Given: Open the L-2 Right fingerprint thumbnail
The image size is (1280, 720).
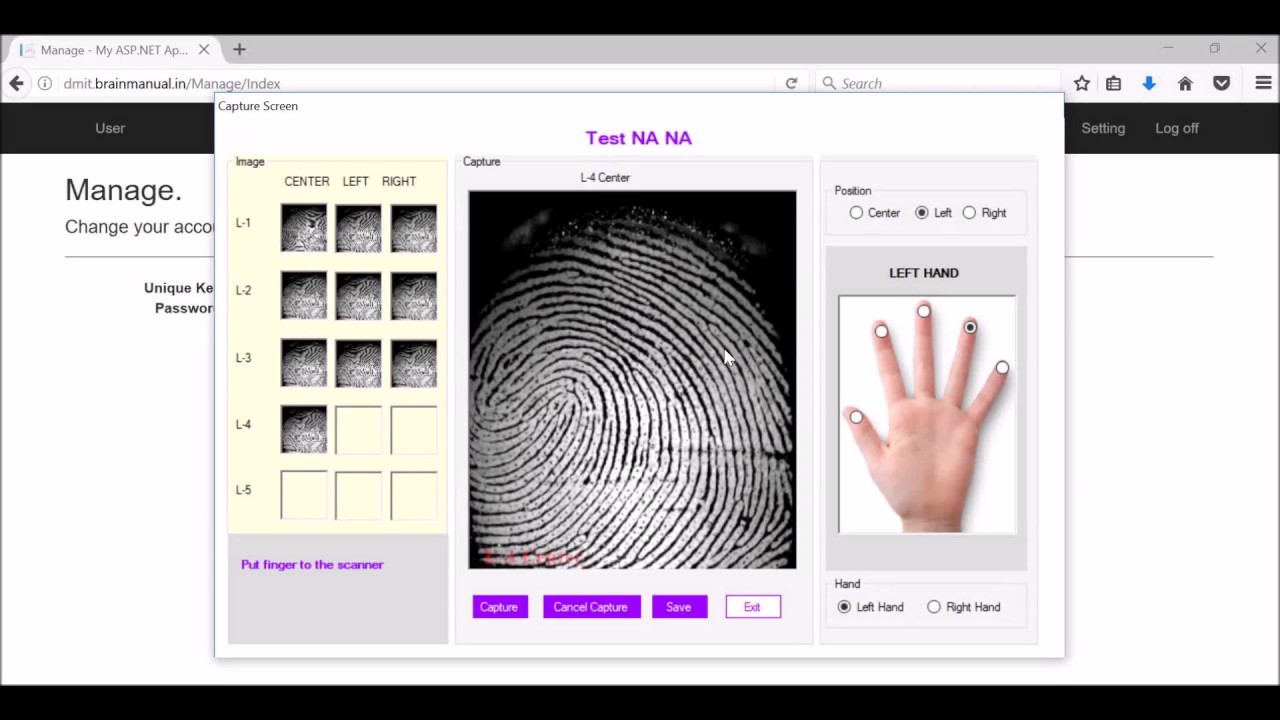Looking at the screenshot, I should (414, 296).
